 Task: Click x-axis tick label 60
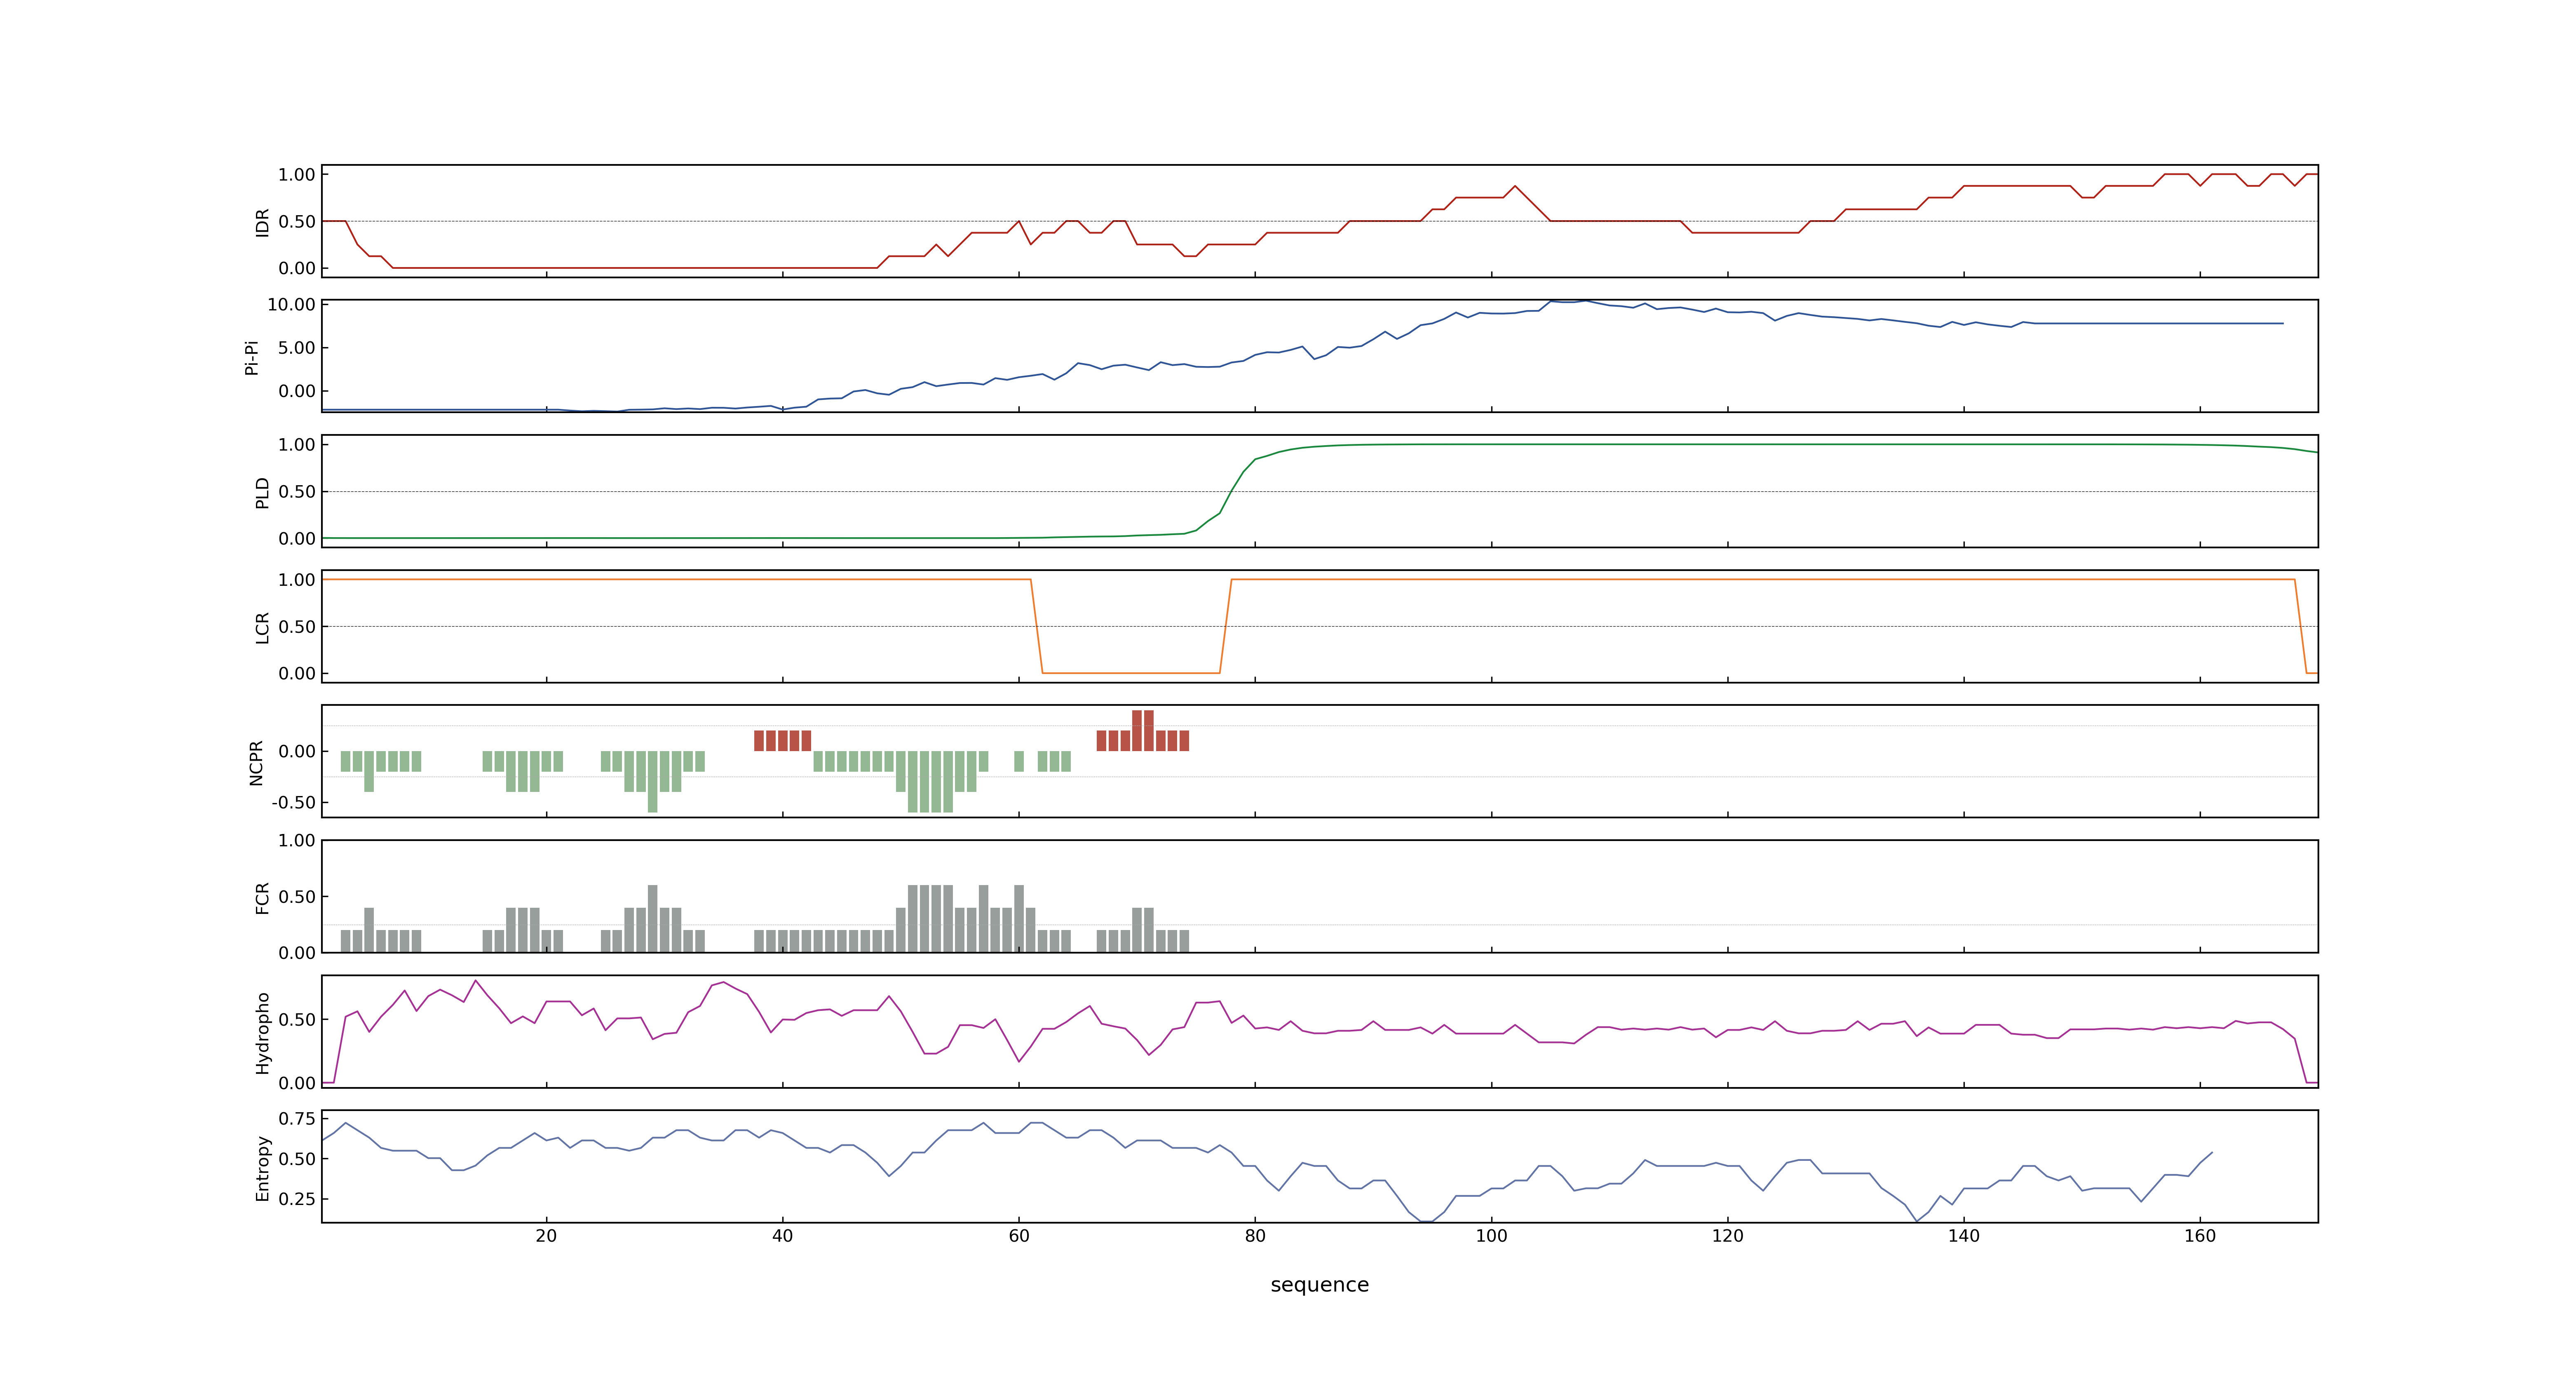(1019, 1235)
